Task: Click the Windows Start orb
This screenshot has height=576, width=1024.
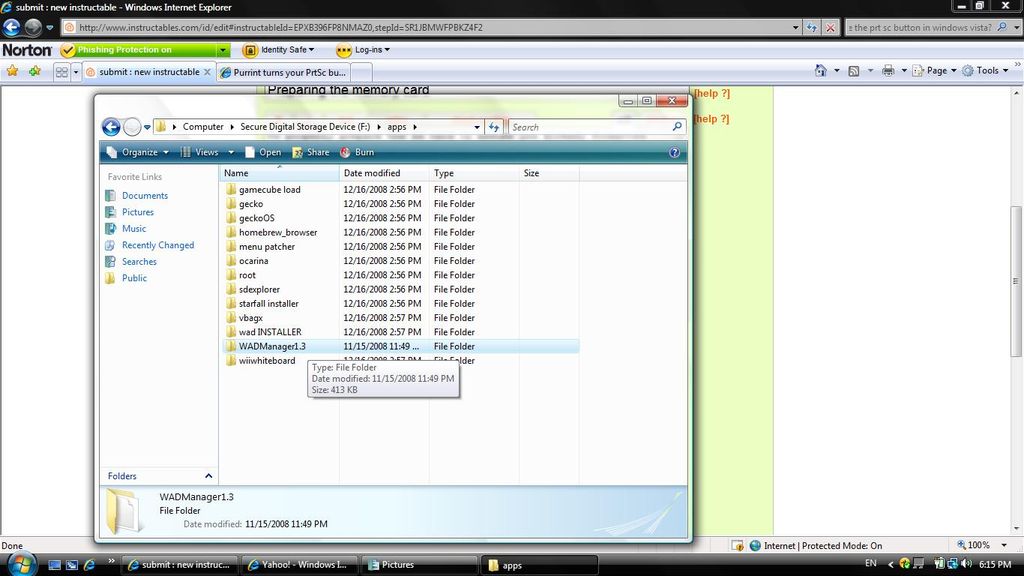Action: click(22, 564)
